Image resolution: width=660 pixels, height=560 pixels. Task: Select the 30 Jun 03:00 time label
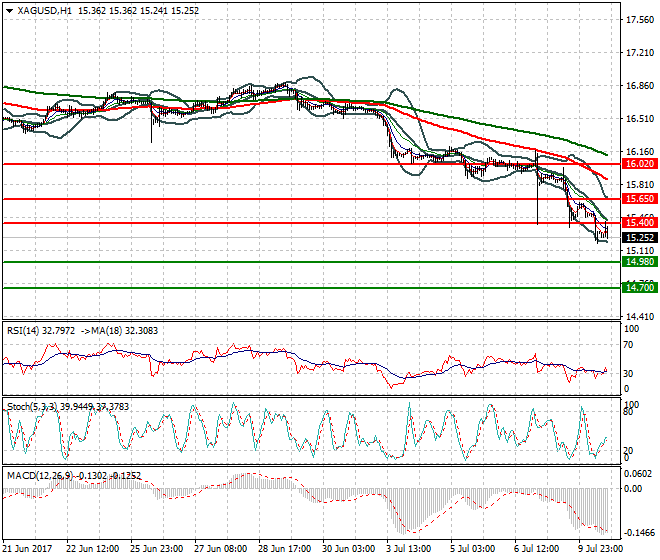[349, 549]
